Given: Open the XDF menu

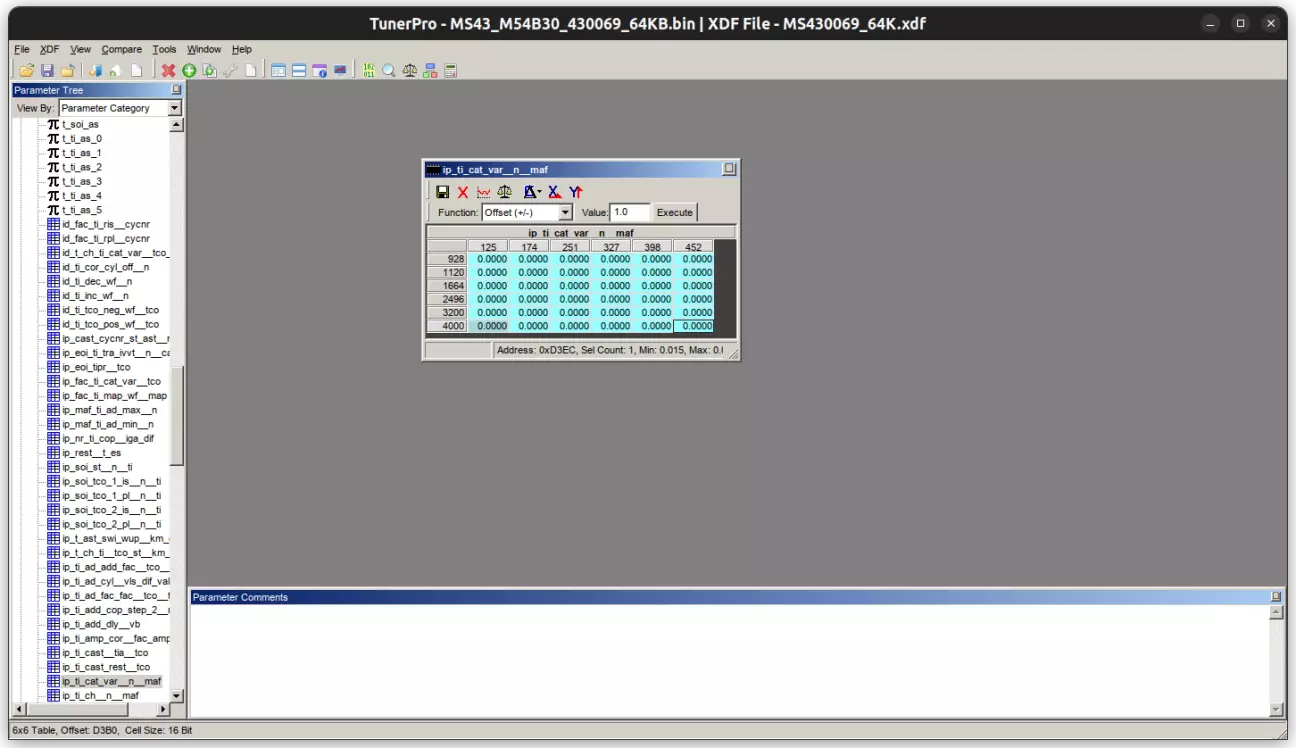Looking at the screenshot, I should click(49, 49).
